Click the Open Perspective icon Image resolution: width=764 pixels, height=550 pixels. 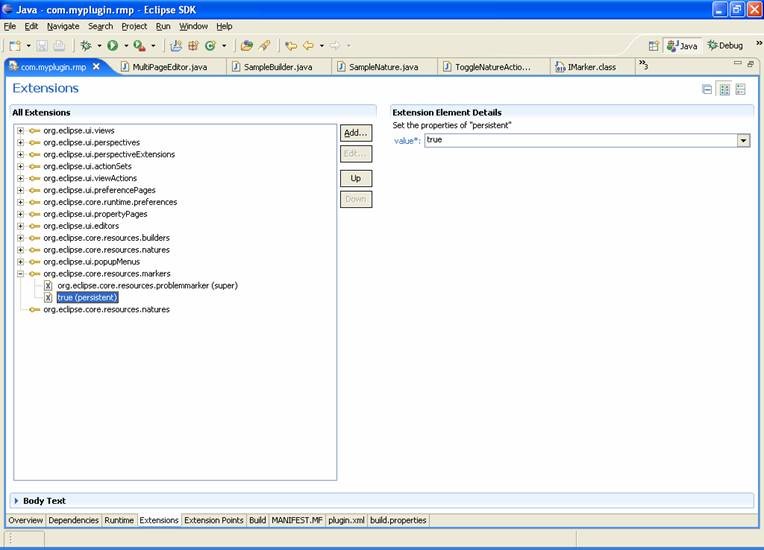(x=653, y=46)
